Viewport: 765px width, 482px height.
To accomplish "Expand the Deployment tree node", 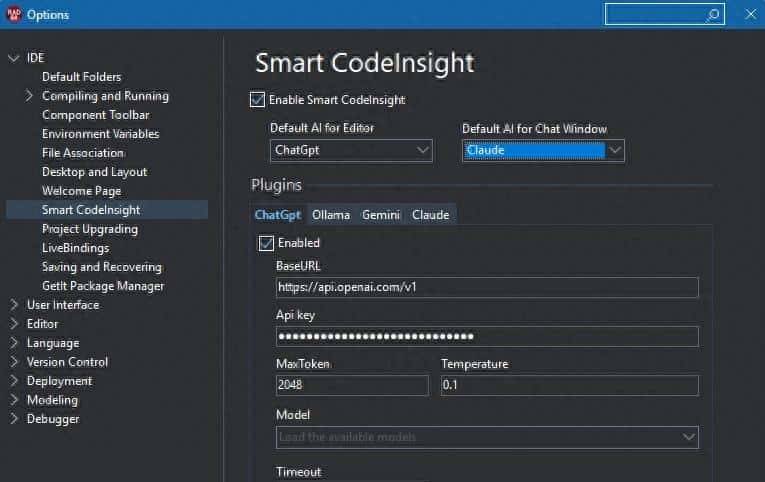I will (x=14, y=381).
